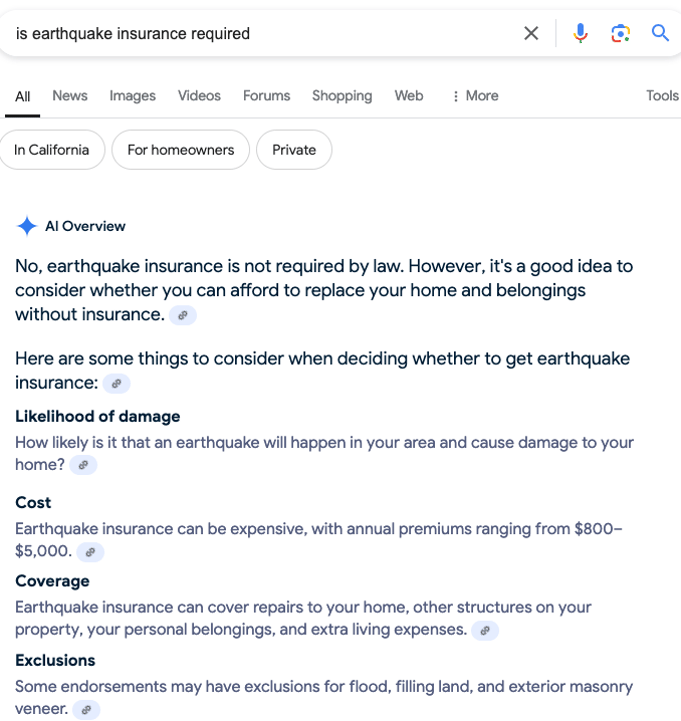
Task: Click the 'Likelihood of damage' heading
Action: click(97, 417)
